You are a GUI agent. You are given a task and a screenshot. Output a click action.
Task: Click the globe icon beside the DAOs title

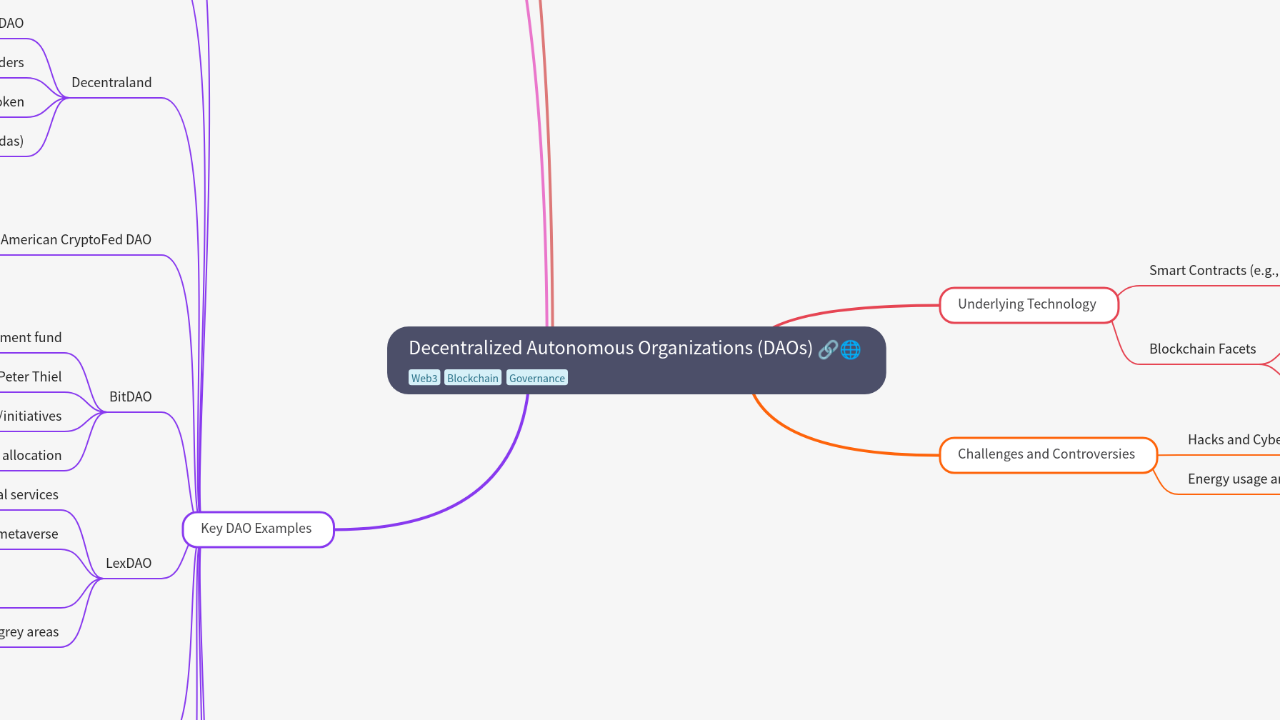(x=850, y=349)
